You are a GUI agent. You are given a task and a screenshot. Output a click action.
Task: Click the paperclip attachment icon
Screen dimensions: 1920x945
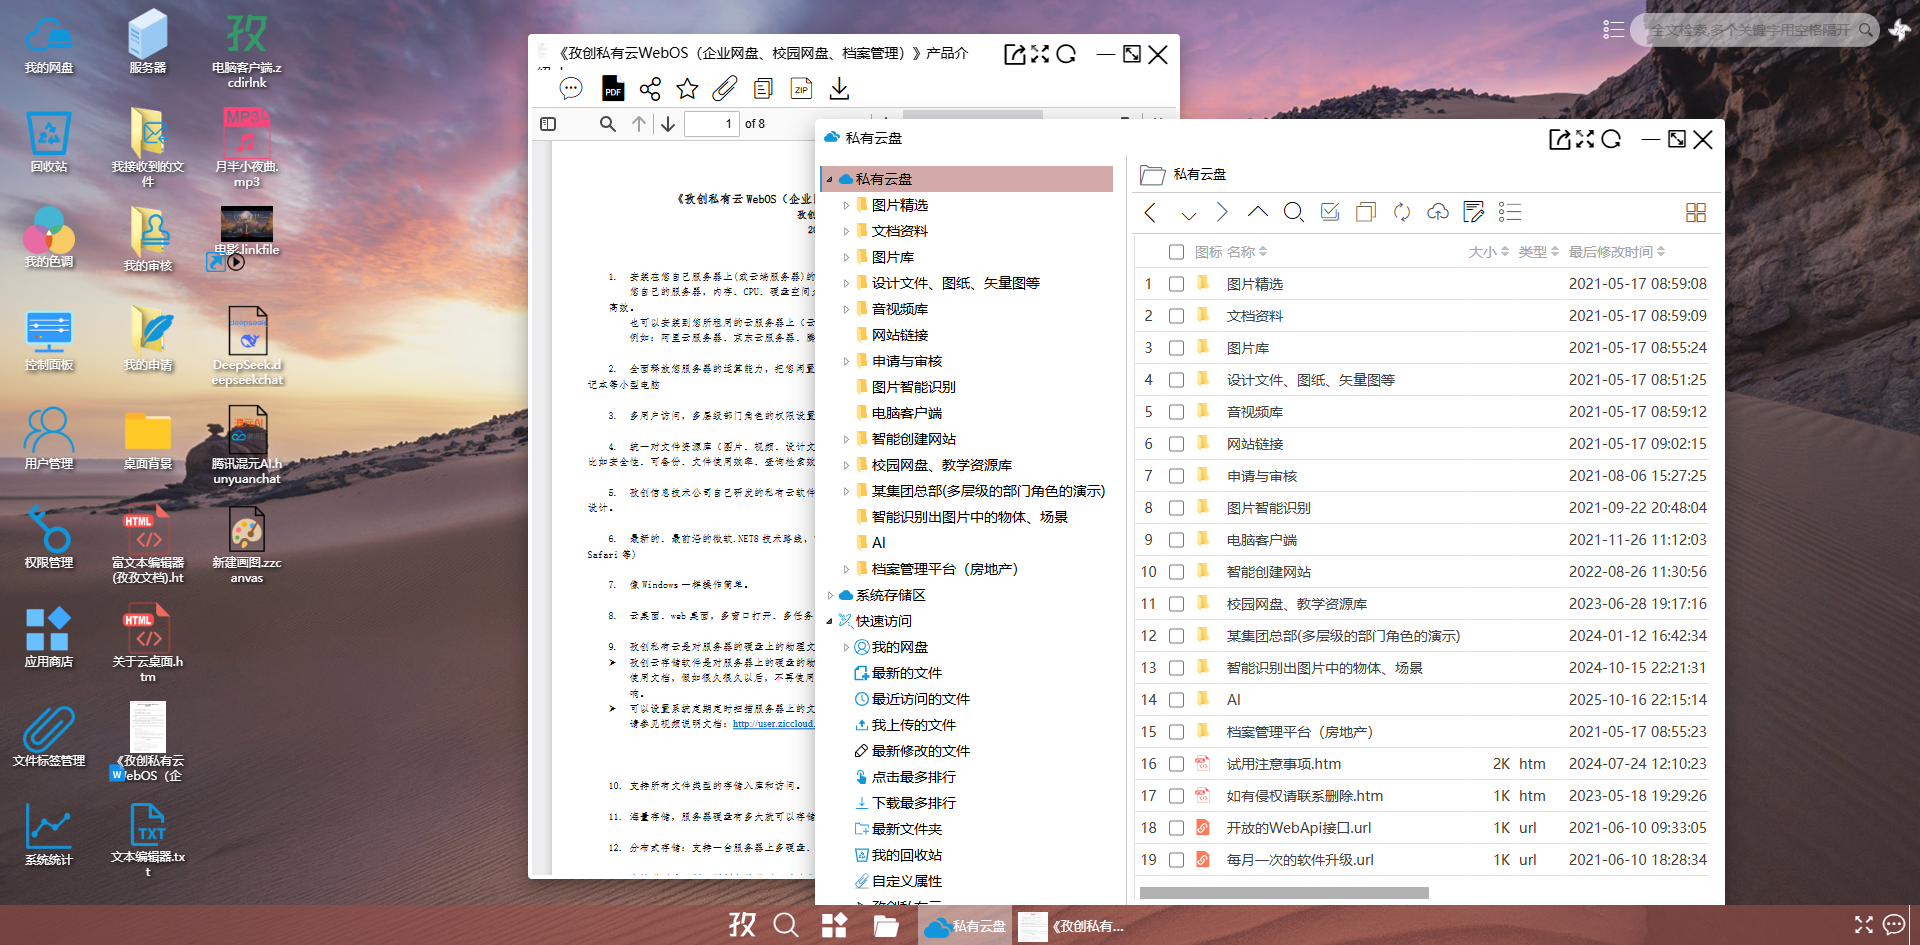tap(724, 88)
